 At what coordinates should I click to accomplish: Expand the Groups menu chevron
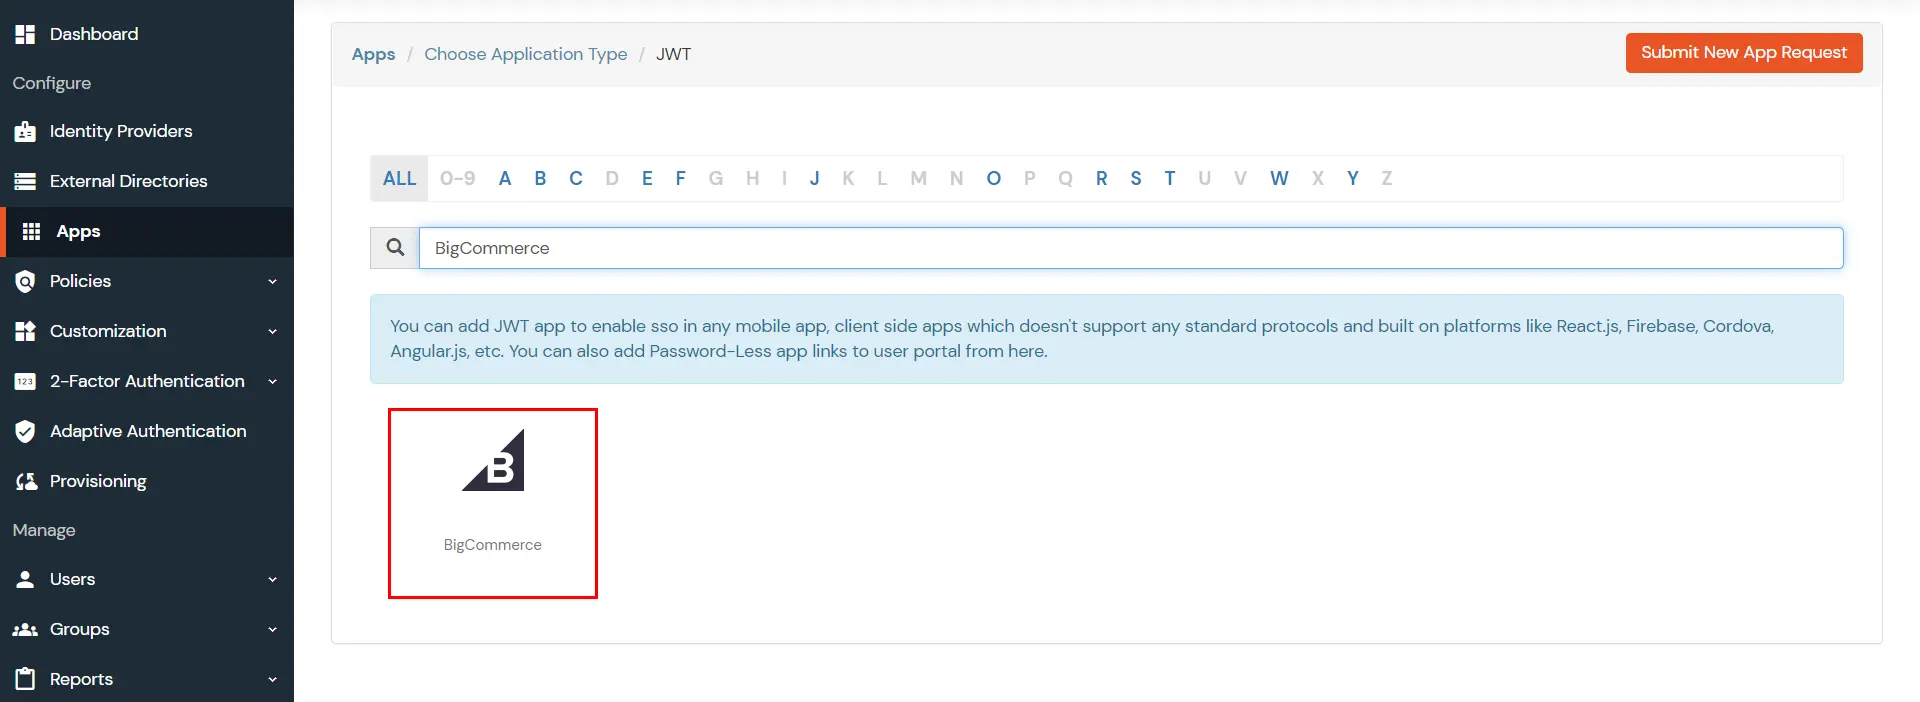click(272, 630)
